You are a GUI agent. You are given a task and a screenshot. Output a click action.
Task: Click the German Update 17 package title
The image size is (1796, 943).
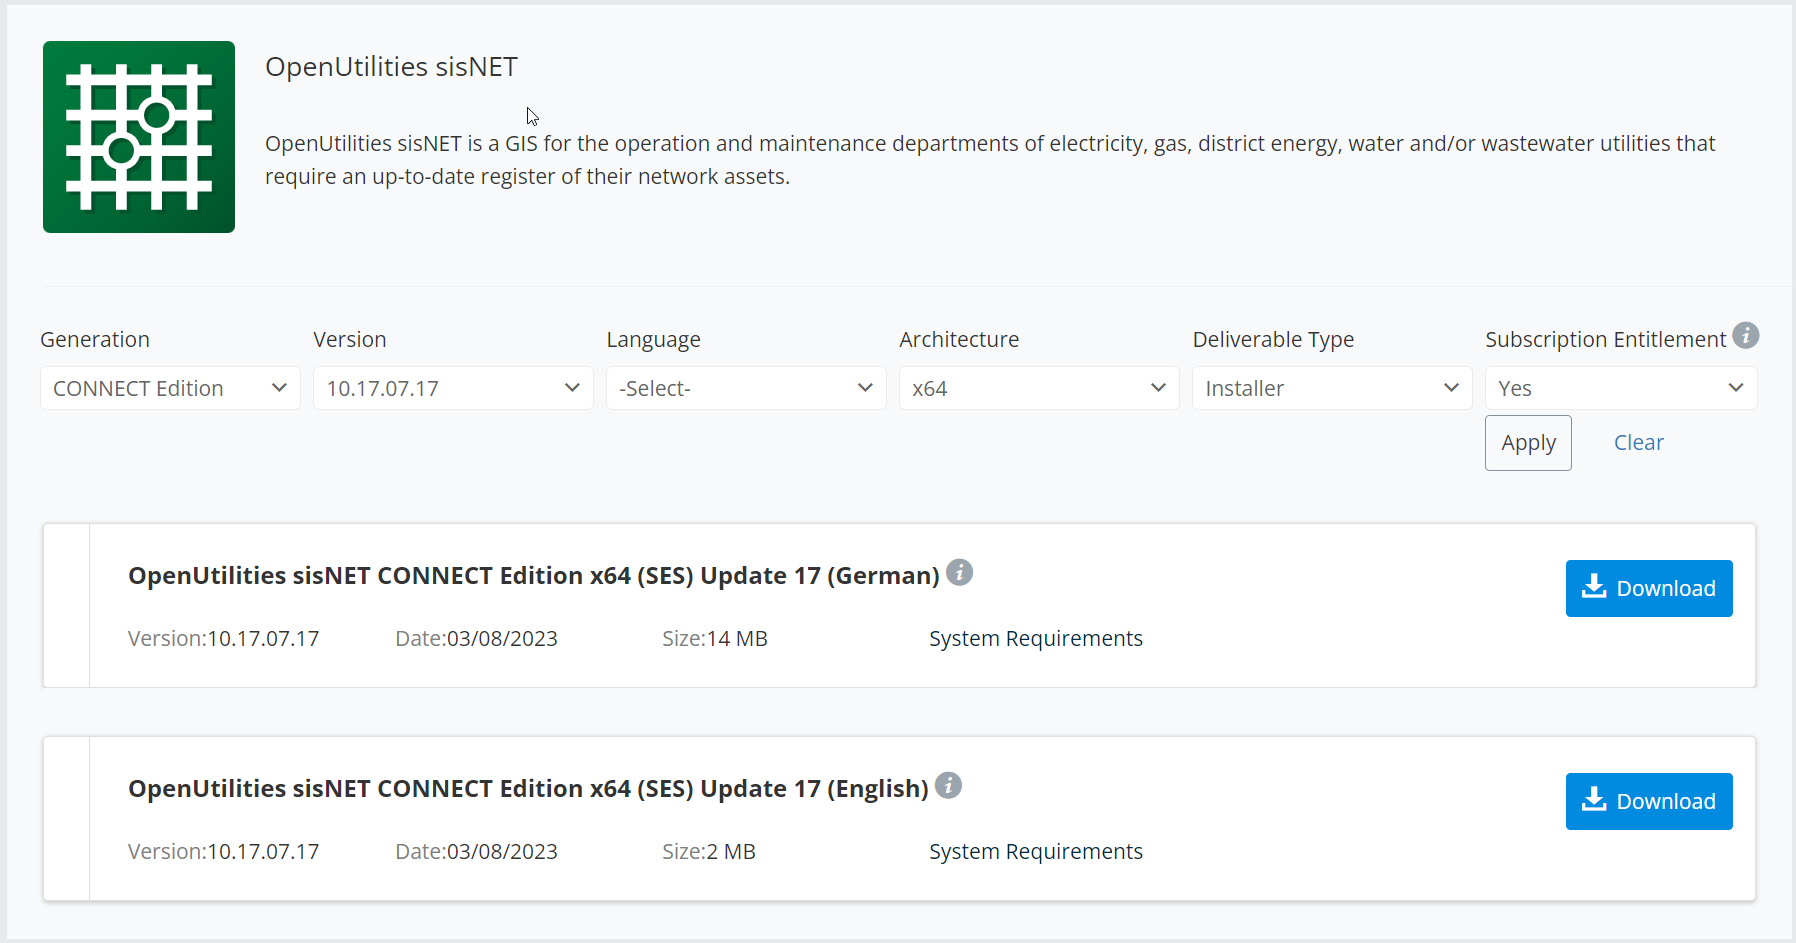point(534,576)
